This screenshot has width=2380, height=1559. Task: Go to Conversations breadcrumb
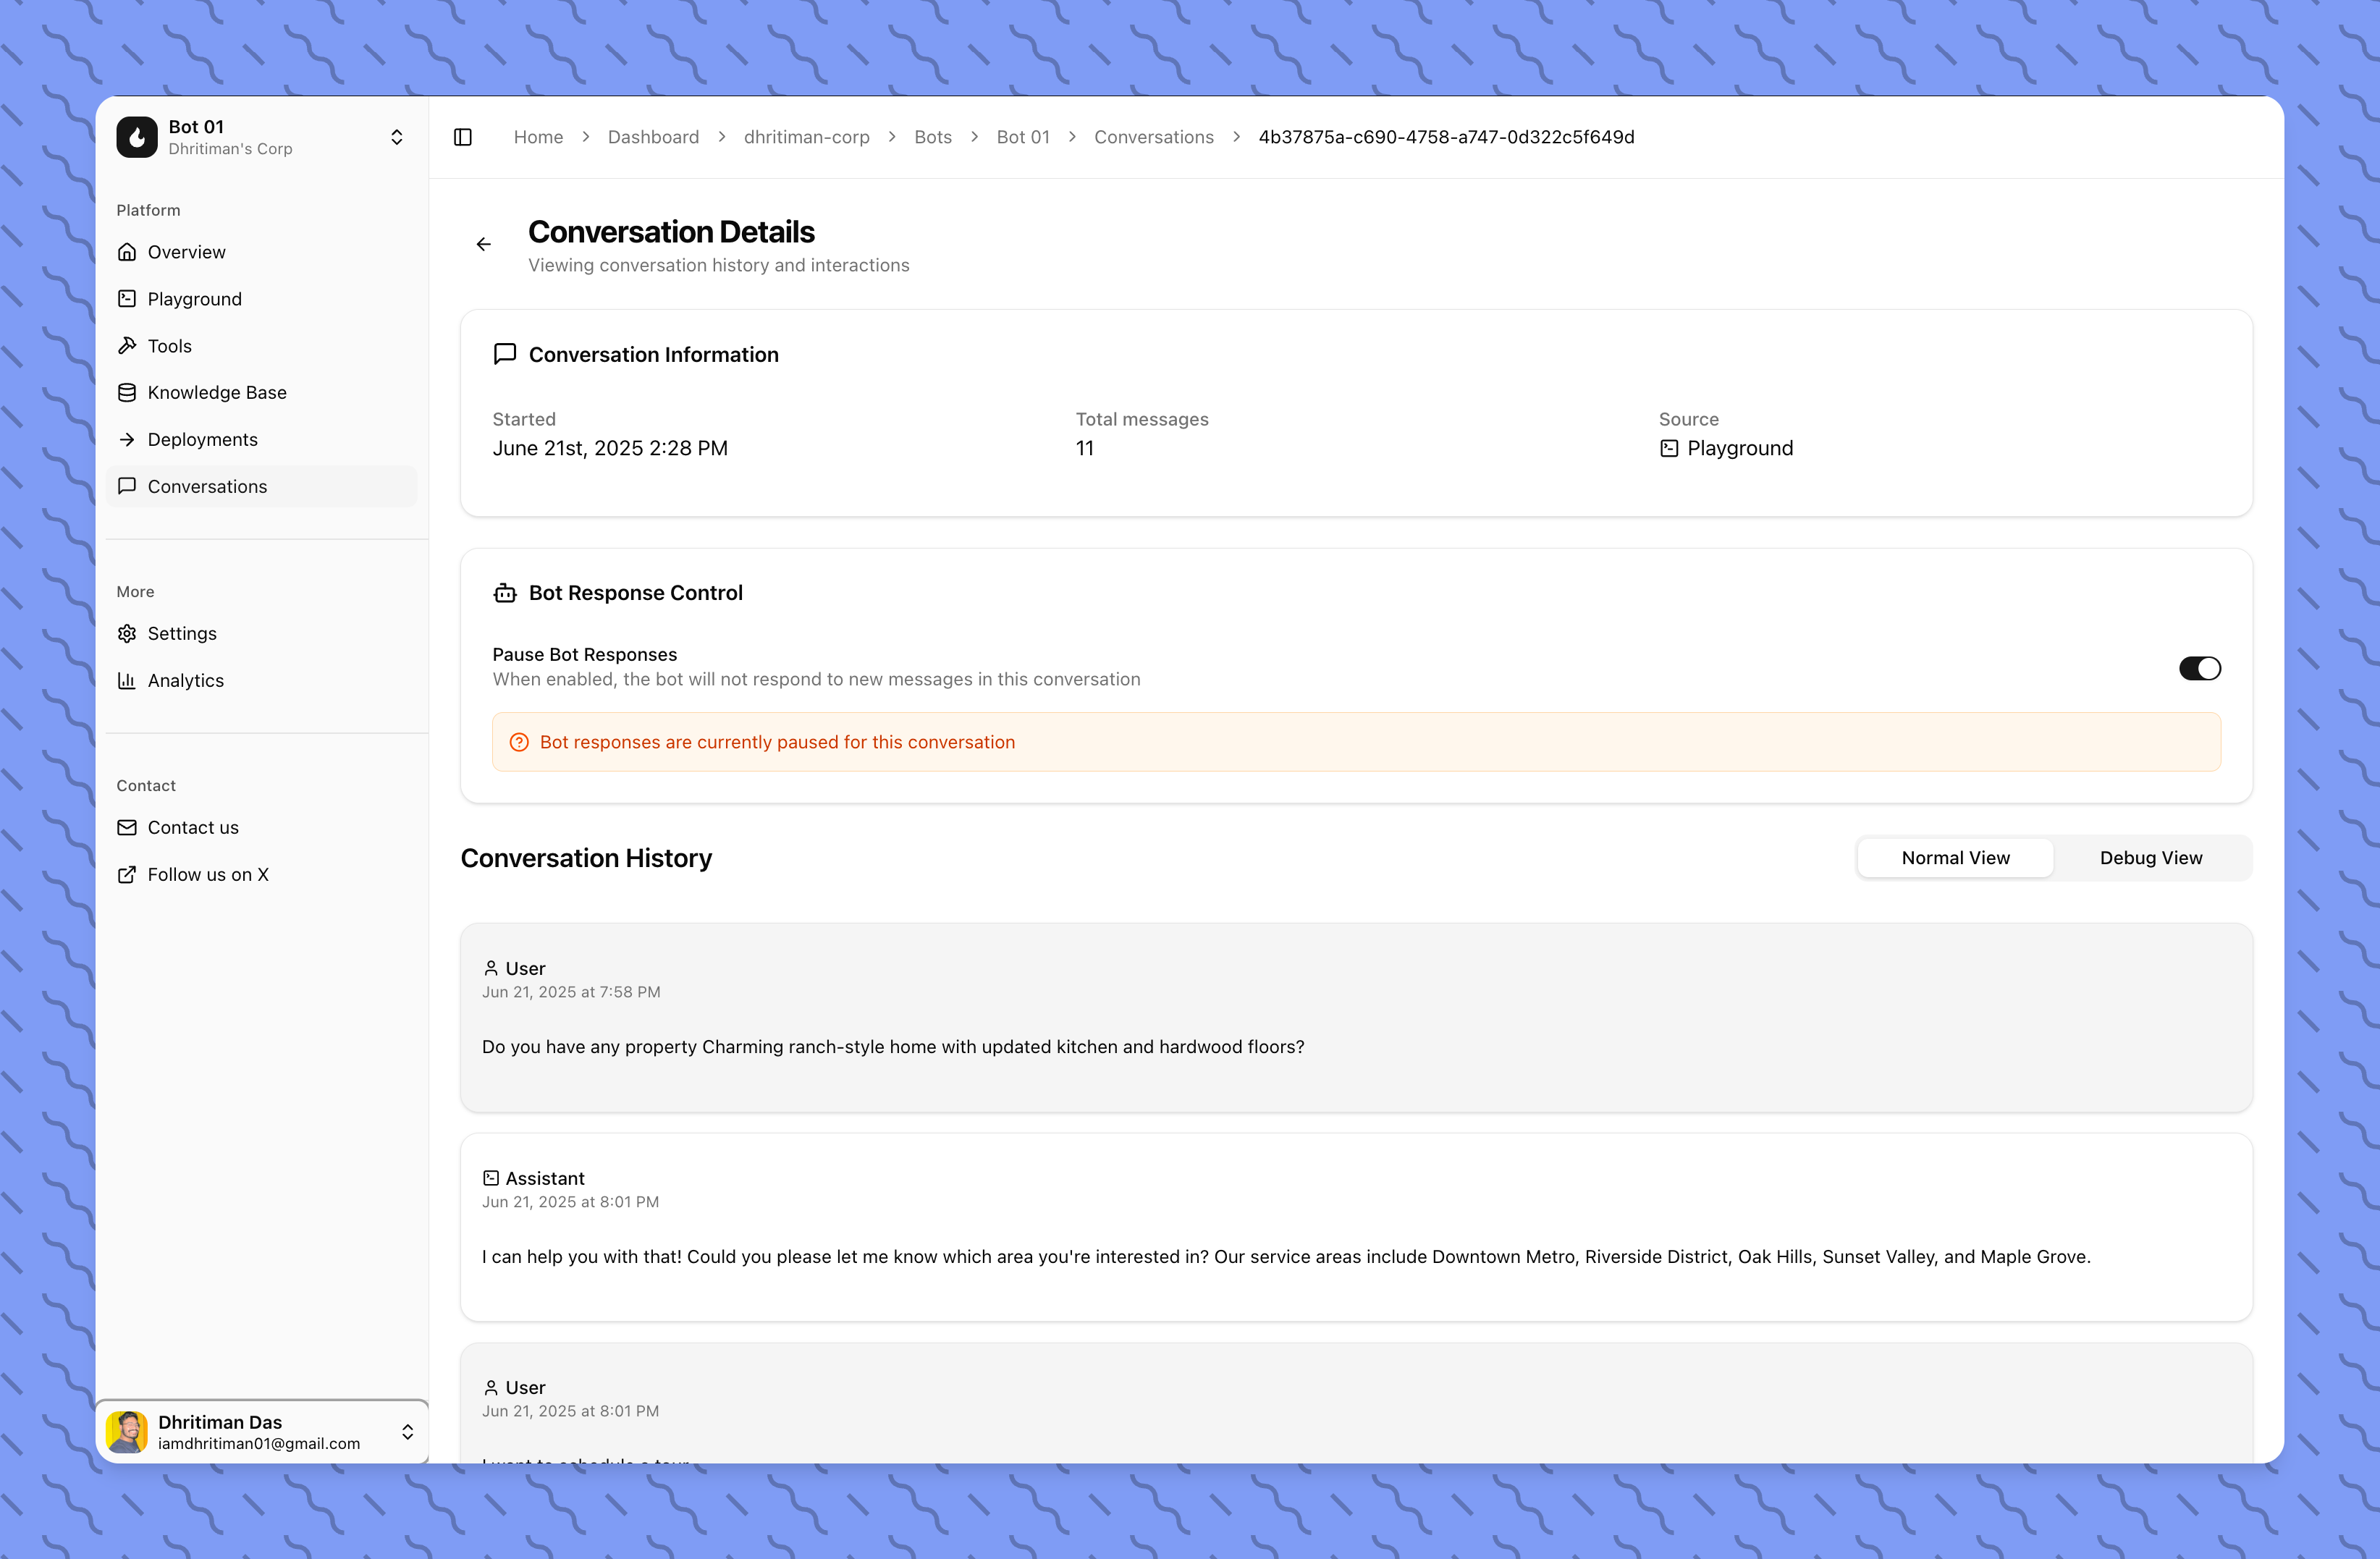[x=1154, y=137]
